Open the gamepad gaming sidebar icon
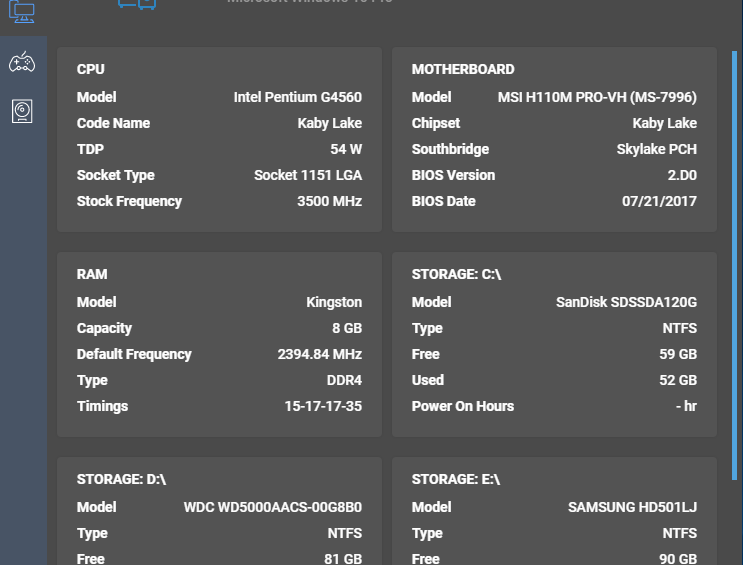 click(x=22, y=62)
